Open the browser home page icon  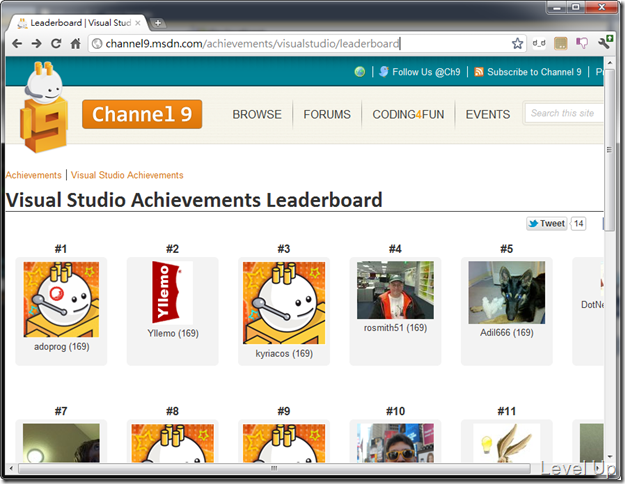tap(75, 43)
